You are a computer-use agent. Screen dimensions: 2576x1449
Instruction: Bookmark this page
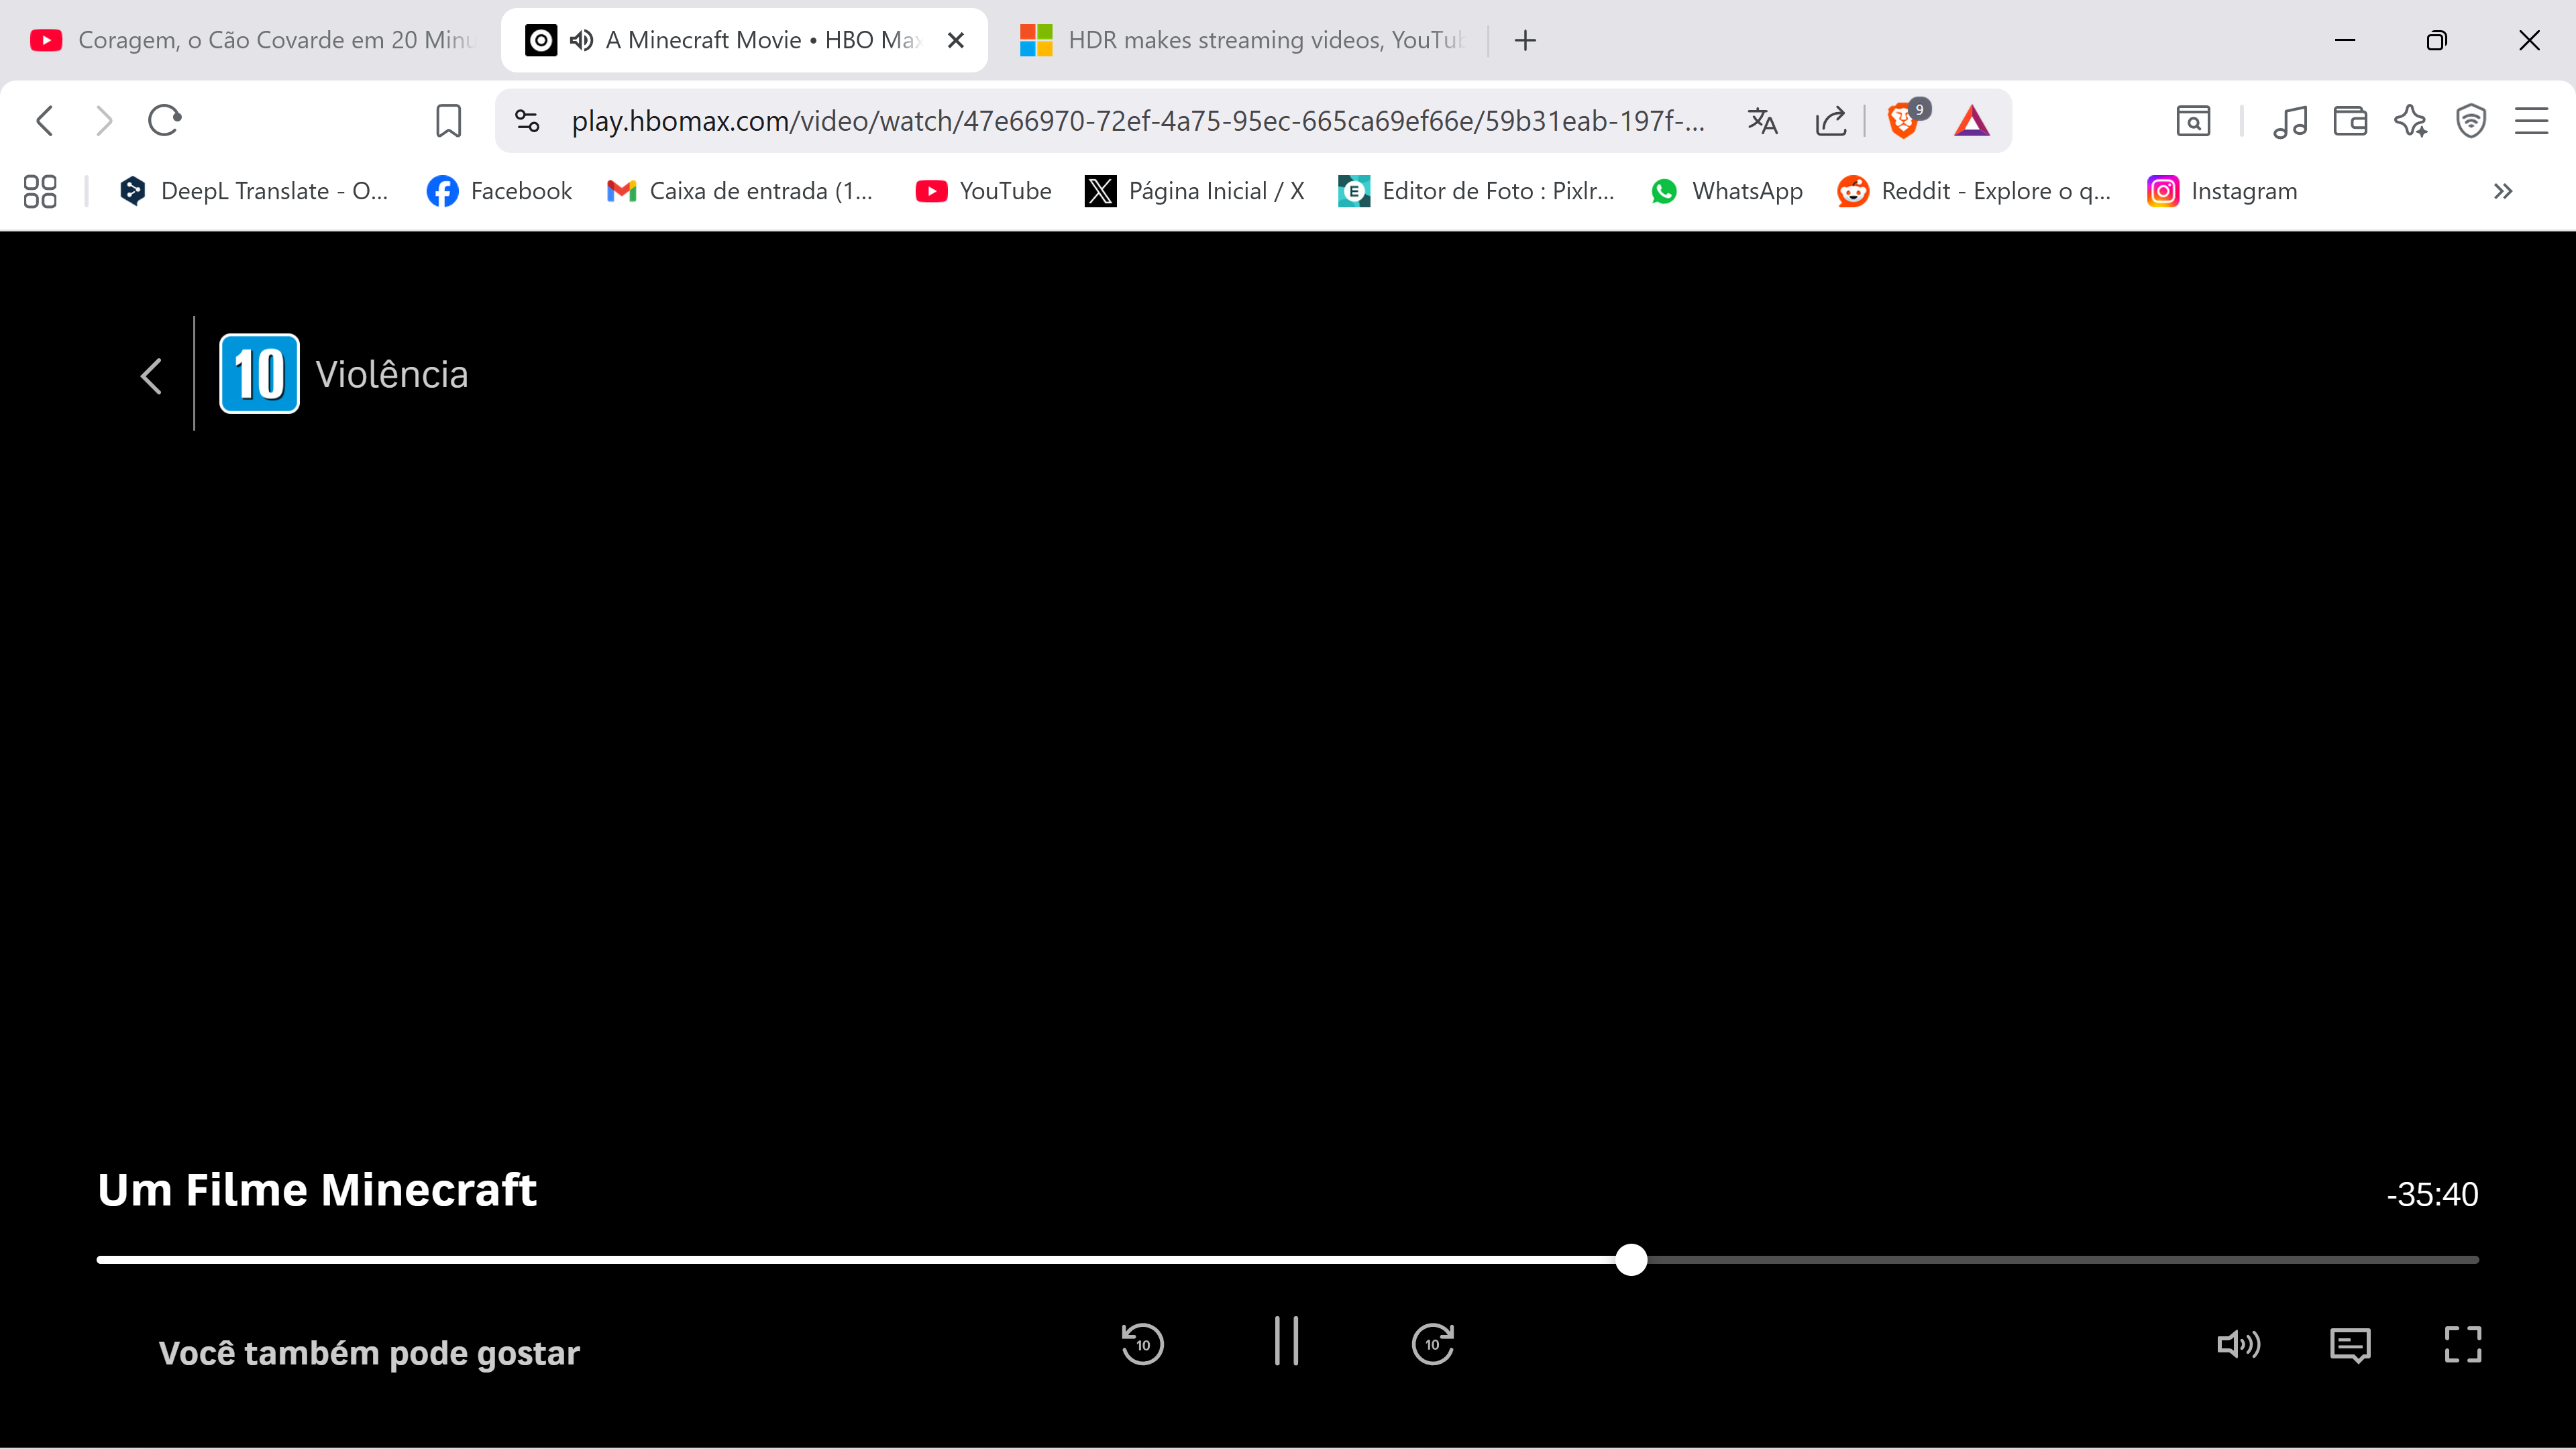(448, 121)
